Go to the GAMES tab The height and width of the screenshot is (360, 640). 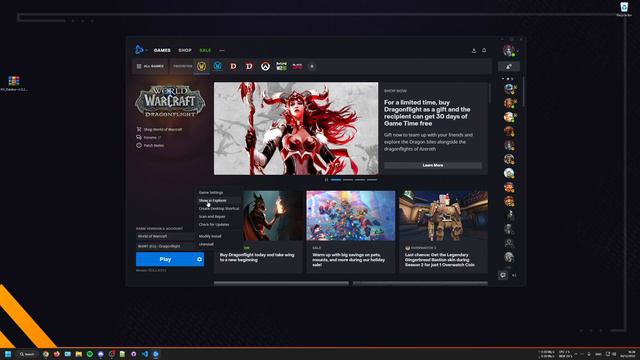[x=162, y=50]
